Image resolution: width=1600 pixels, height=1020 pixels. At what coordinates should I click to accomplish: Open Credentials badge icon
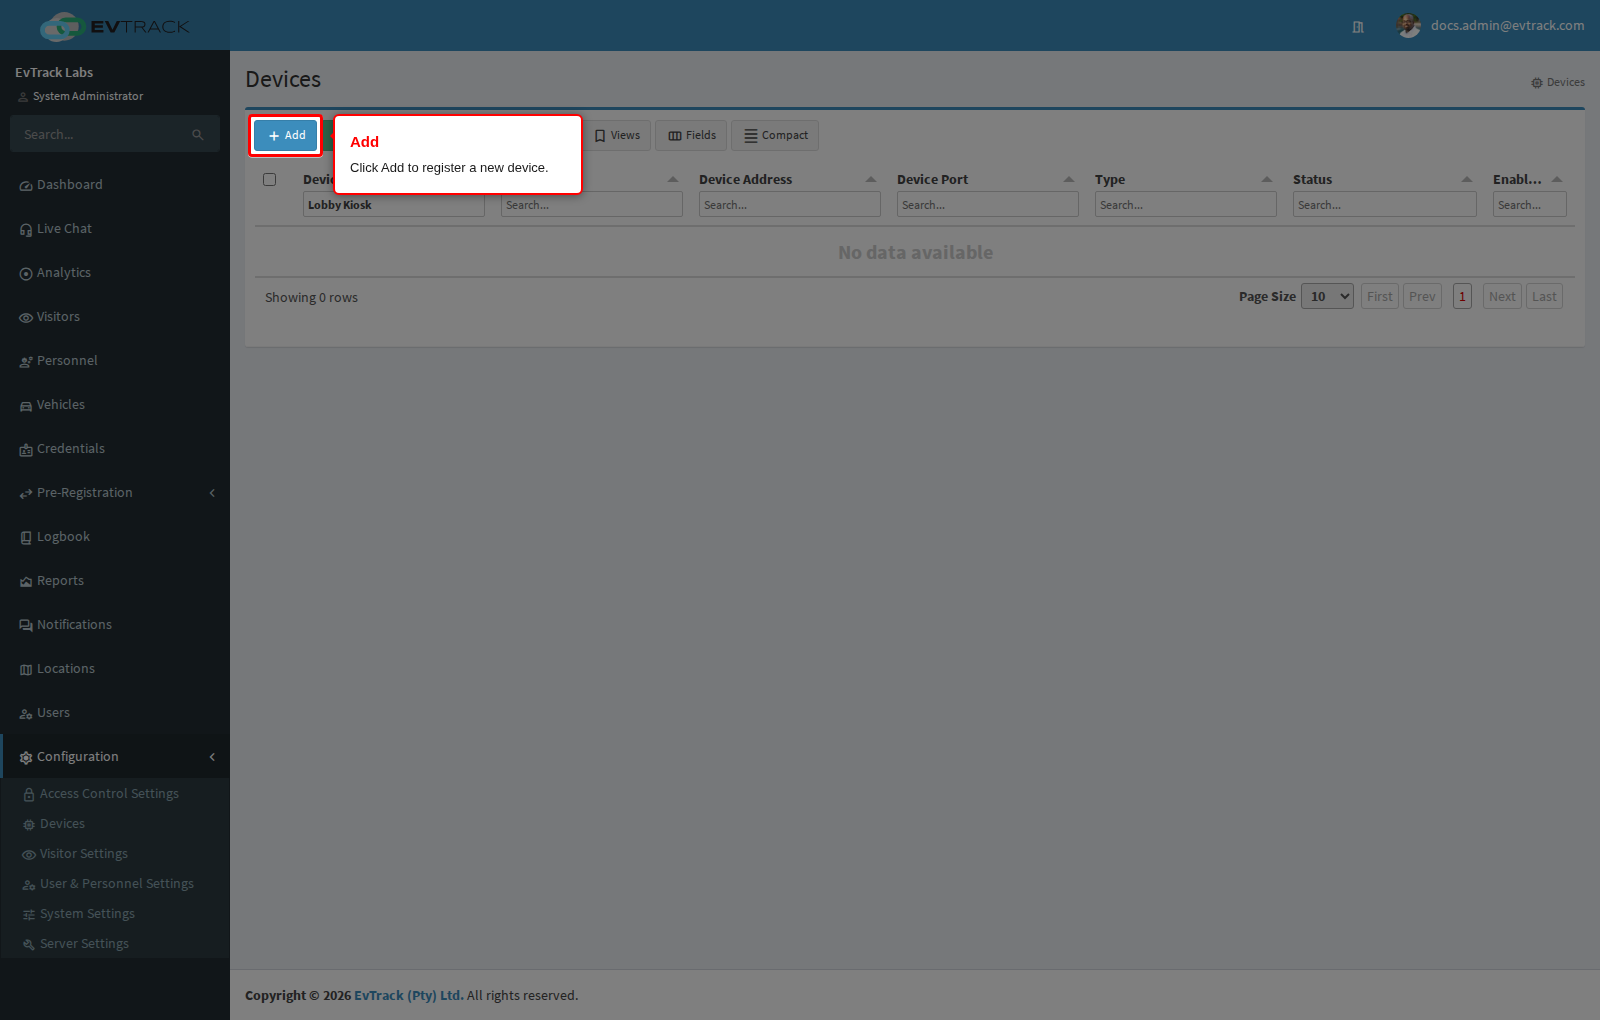click(26, 450)
